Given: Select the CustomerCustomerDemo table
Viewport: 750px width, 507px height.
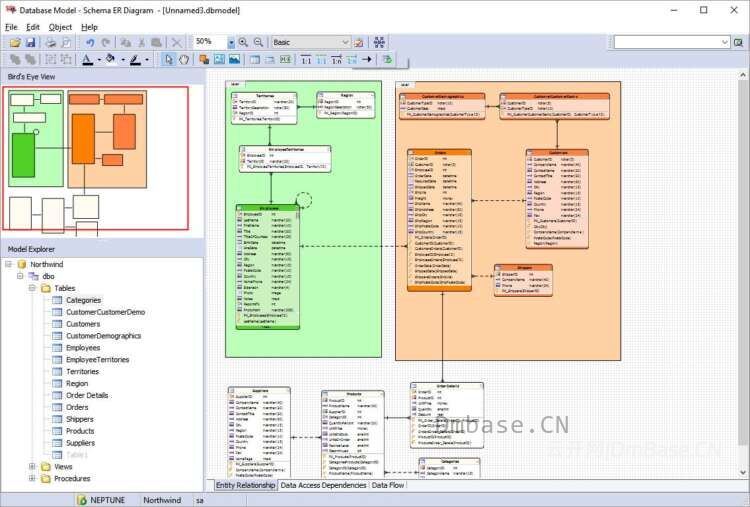Looking at the screenshot, I should click(105, 312).
